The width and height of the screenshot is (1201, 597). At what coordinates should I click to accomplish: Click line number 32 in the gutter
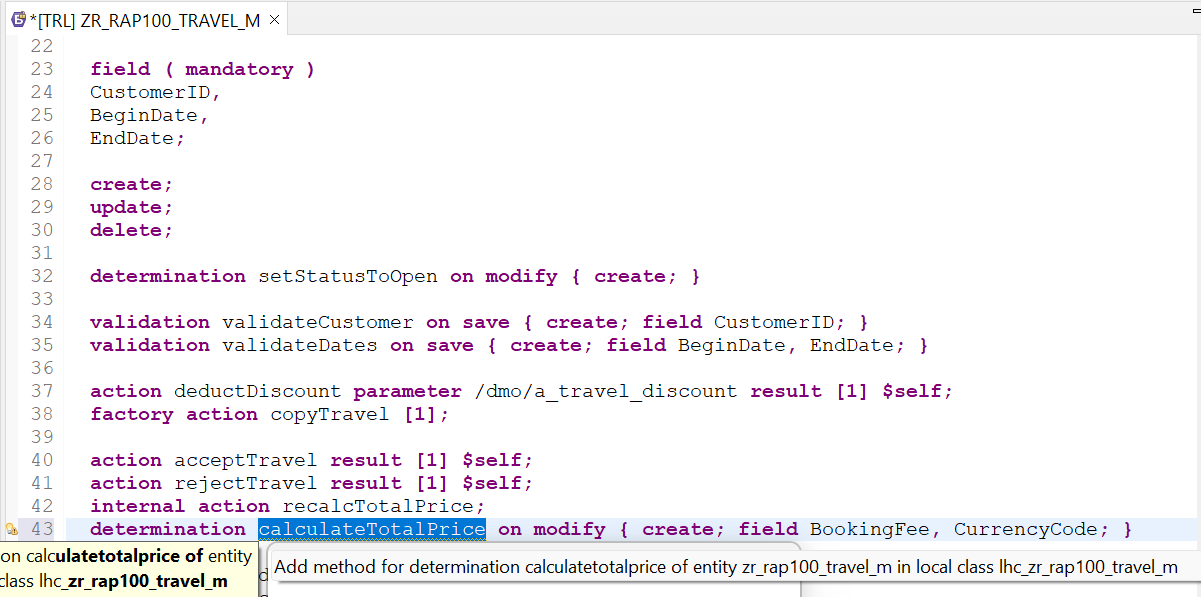coord(42,276)
